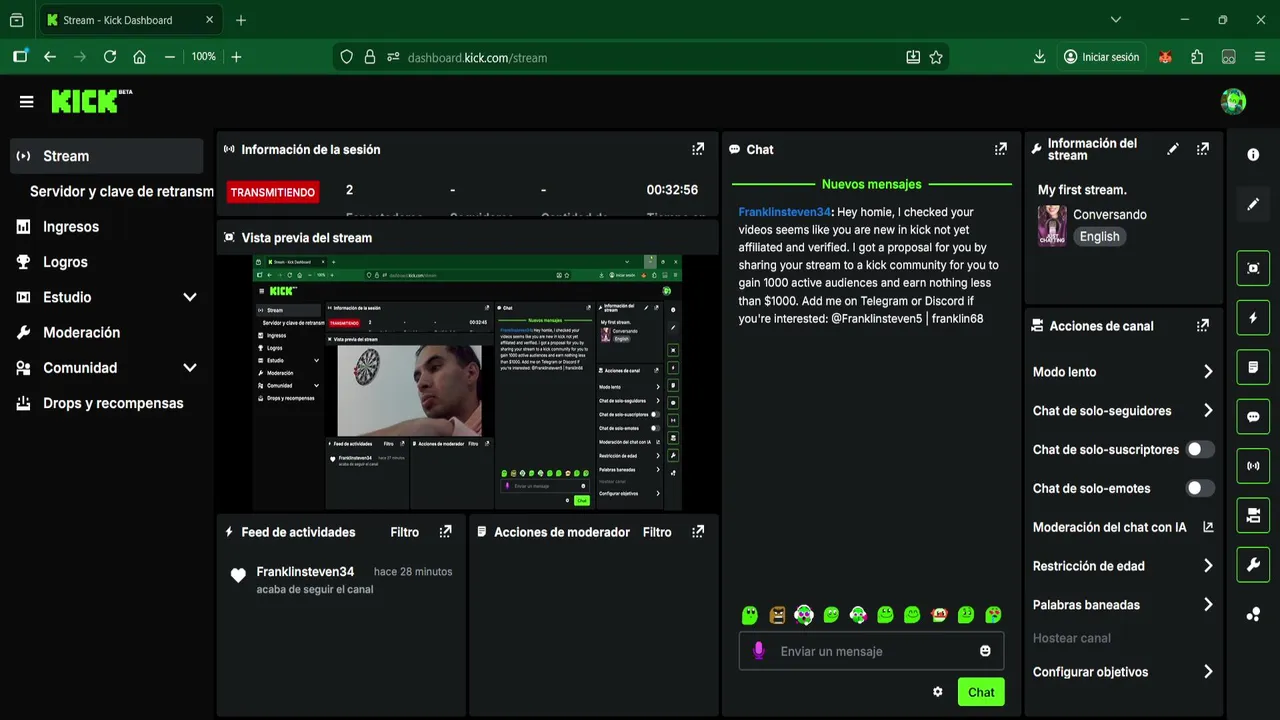Open the Chat de solo-seguidores options
The height and width of the screenshot is (720, 1280).
pos(1123,411)
